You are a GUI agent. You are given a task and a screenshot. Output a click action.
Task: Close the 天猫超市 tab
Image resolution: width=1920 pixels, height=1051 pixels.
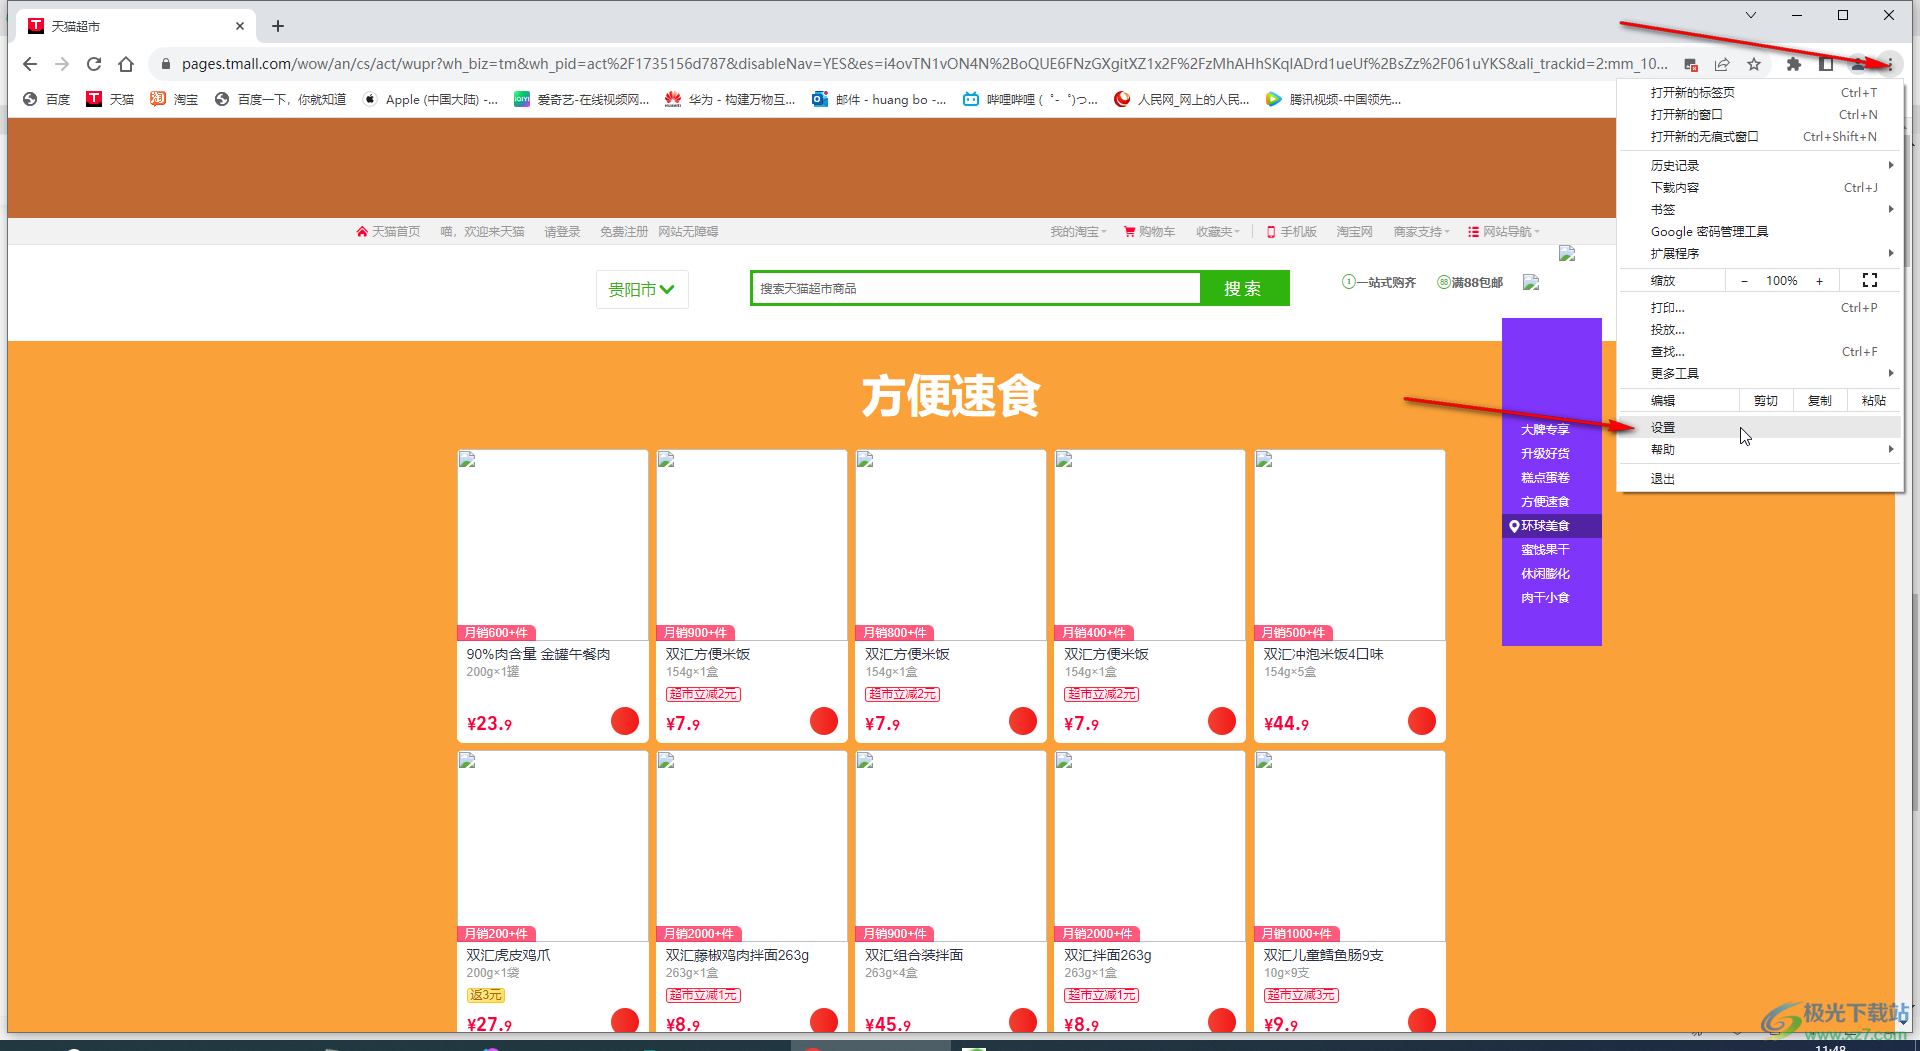click(x=240, y=26)
